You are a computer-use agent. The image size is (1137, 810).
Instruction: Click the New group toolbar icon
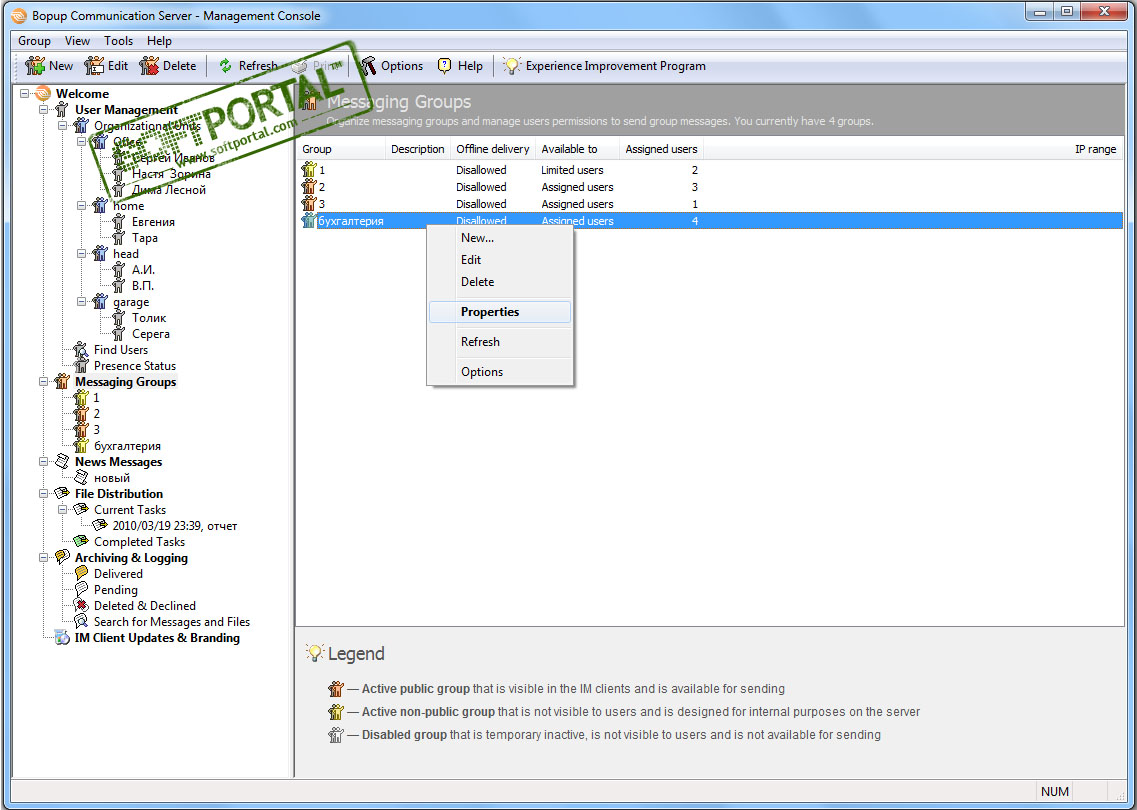point(34,66)
